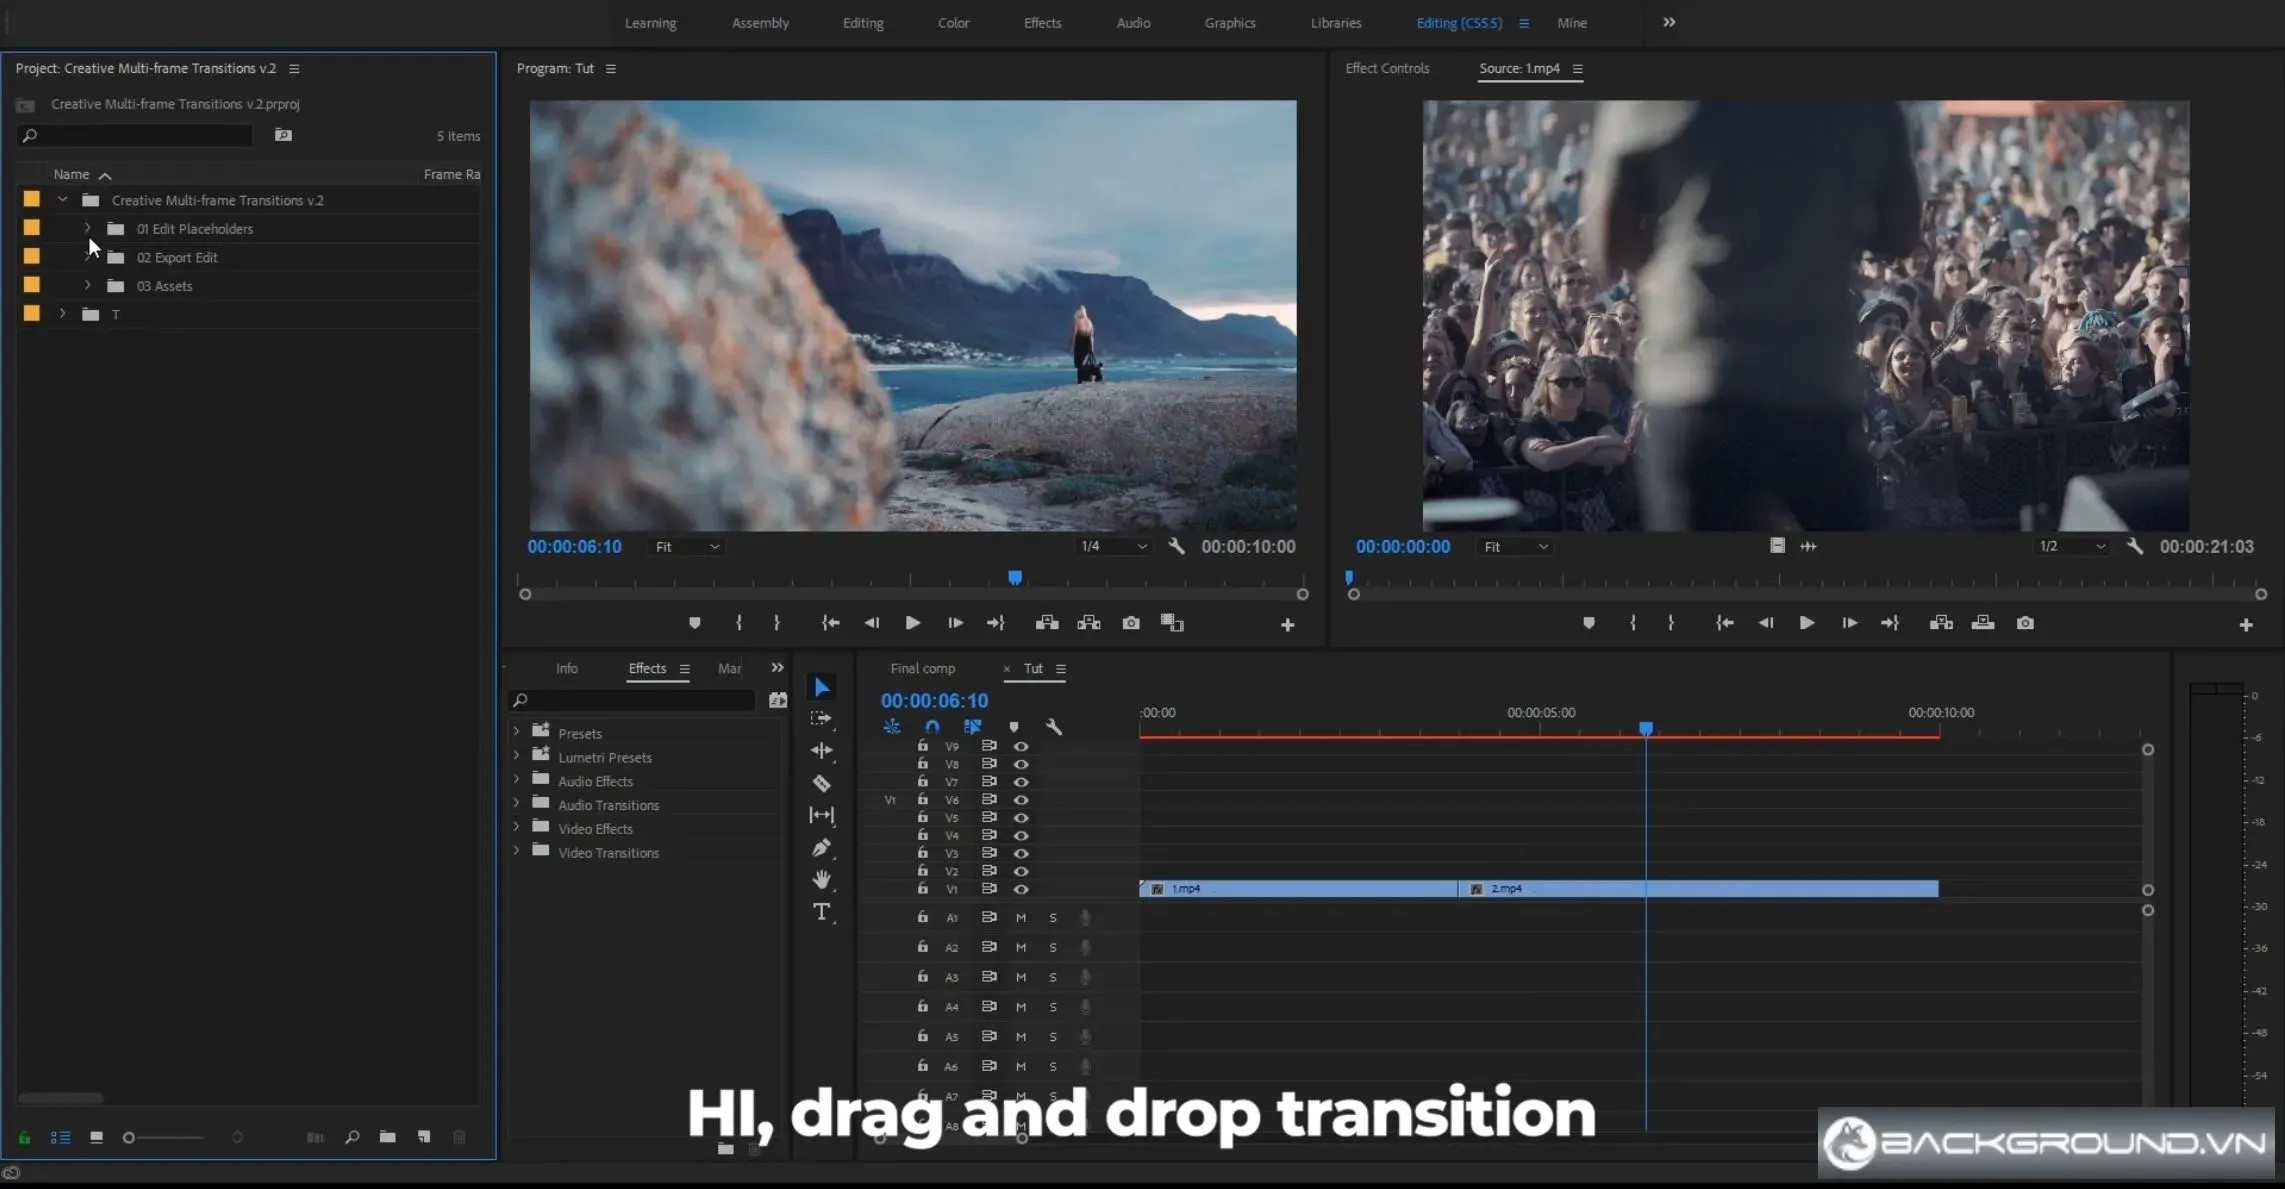2285x1189 pixels.
Task: Expand the 03 Assets bin
Action: (x=88, y=285)
